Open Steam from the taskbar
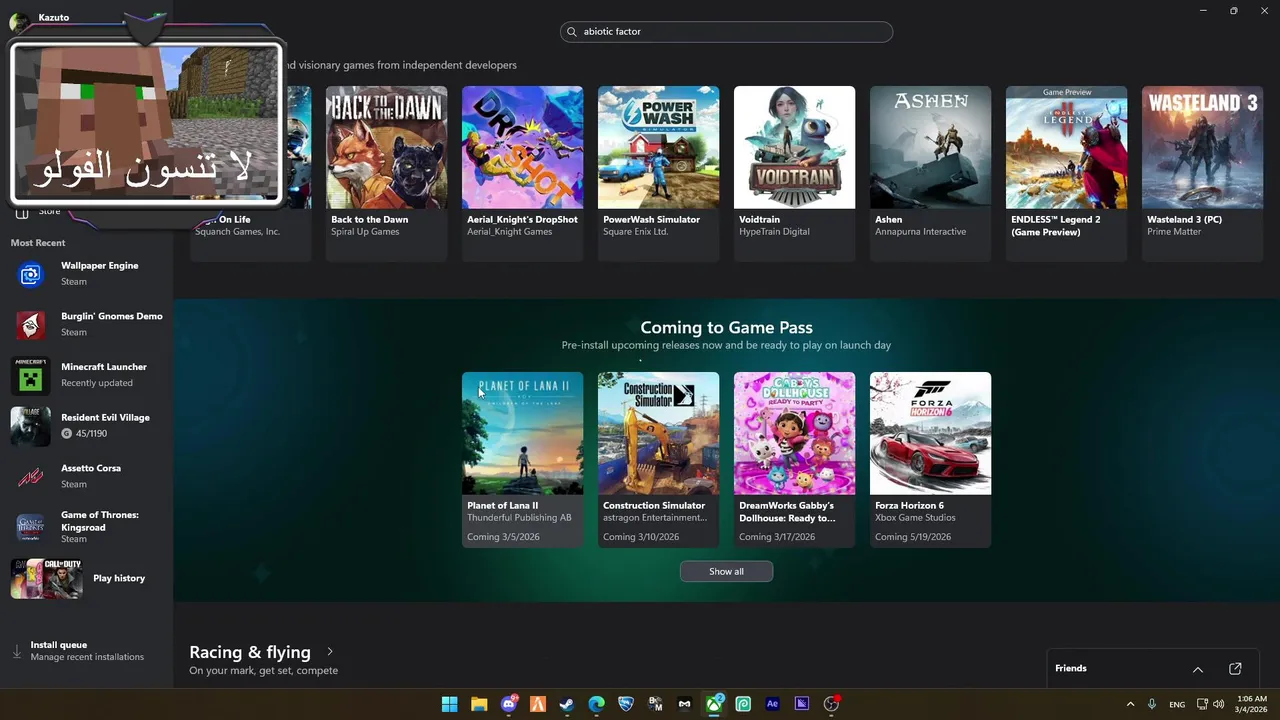1280x720 pixels. click(x=567, y=704)
